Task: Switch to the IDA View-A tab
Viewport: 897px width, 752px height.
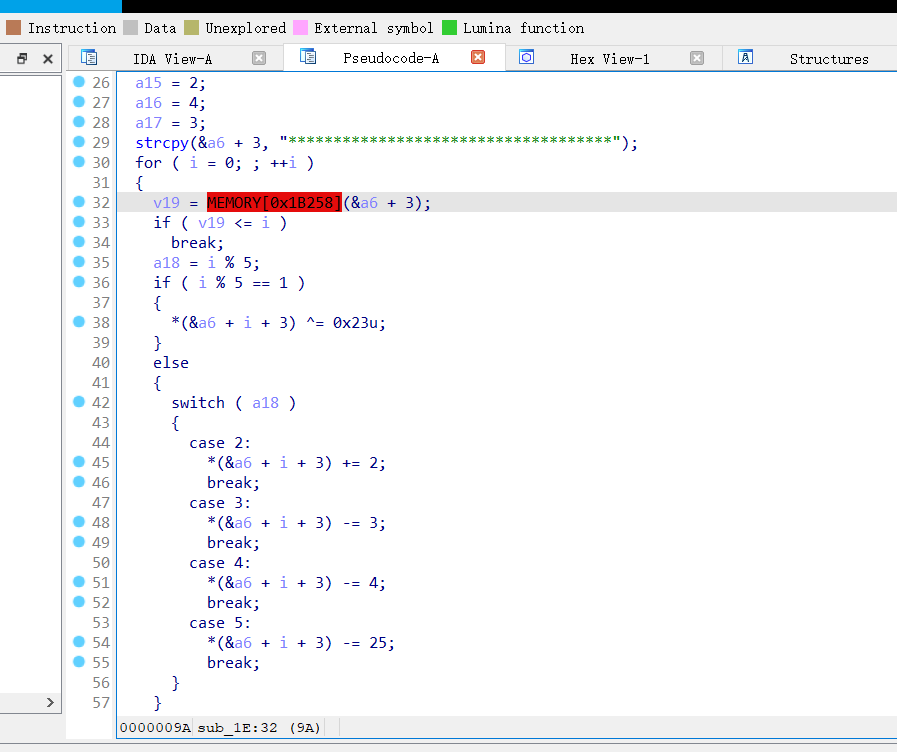Action: click(x=172, y=59)
